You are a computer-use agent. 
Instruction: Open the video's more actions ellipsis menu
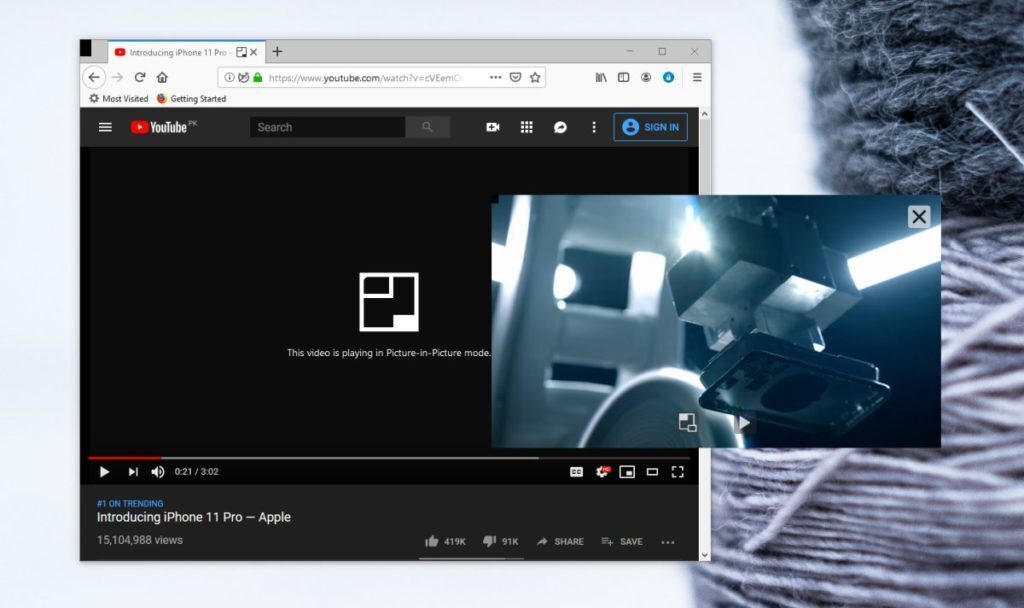coord(668,541)
